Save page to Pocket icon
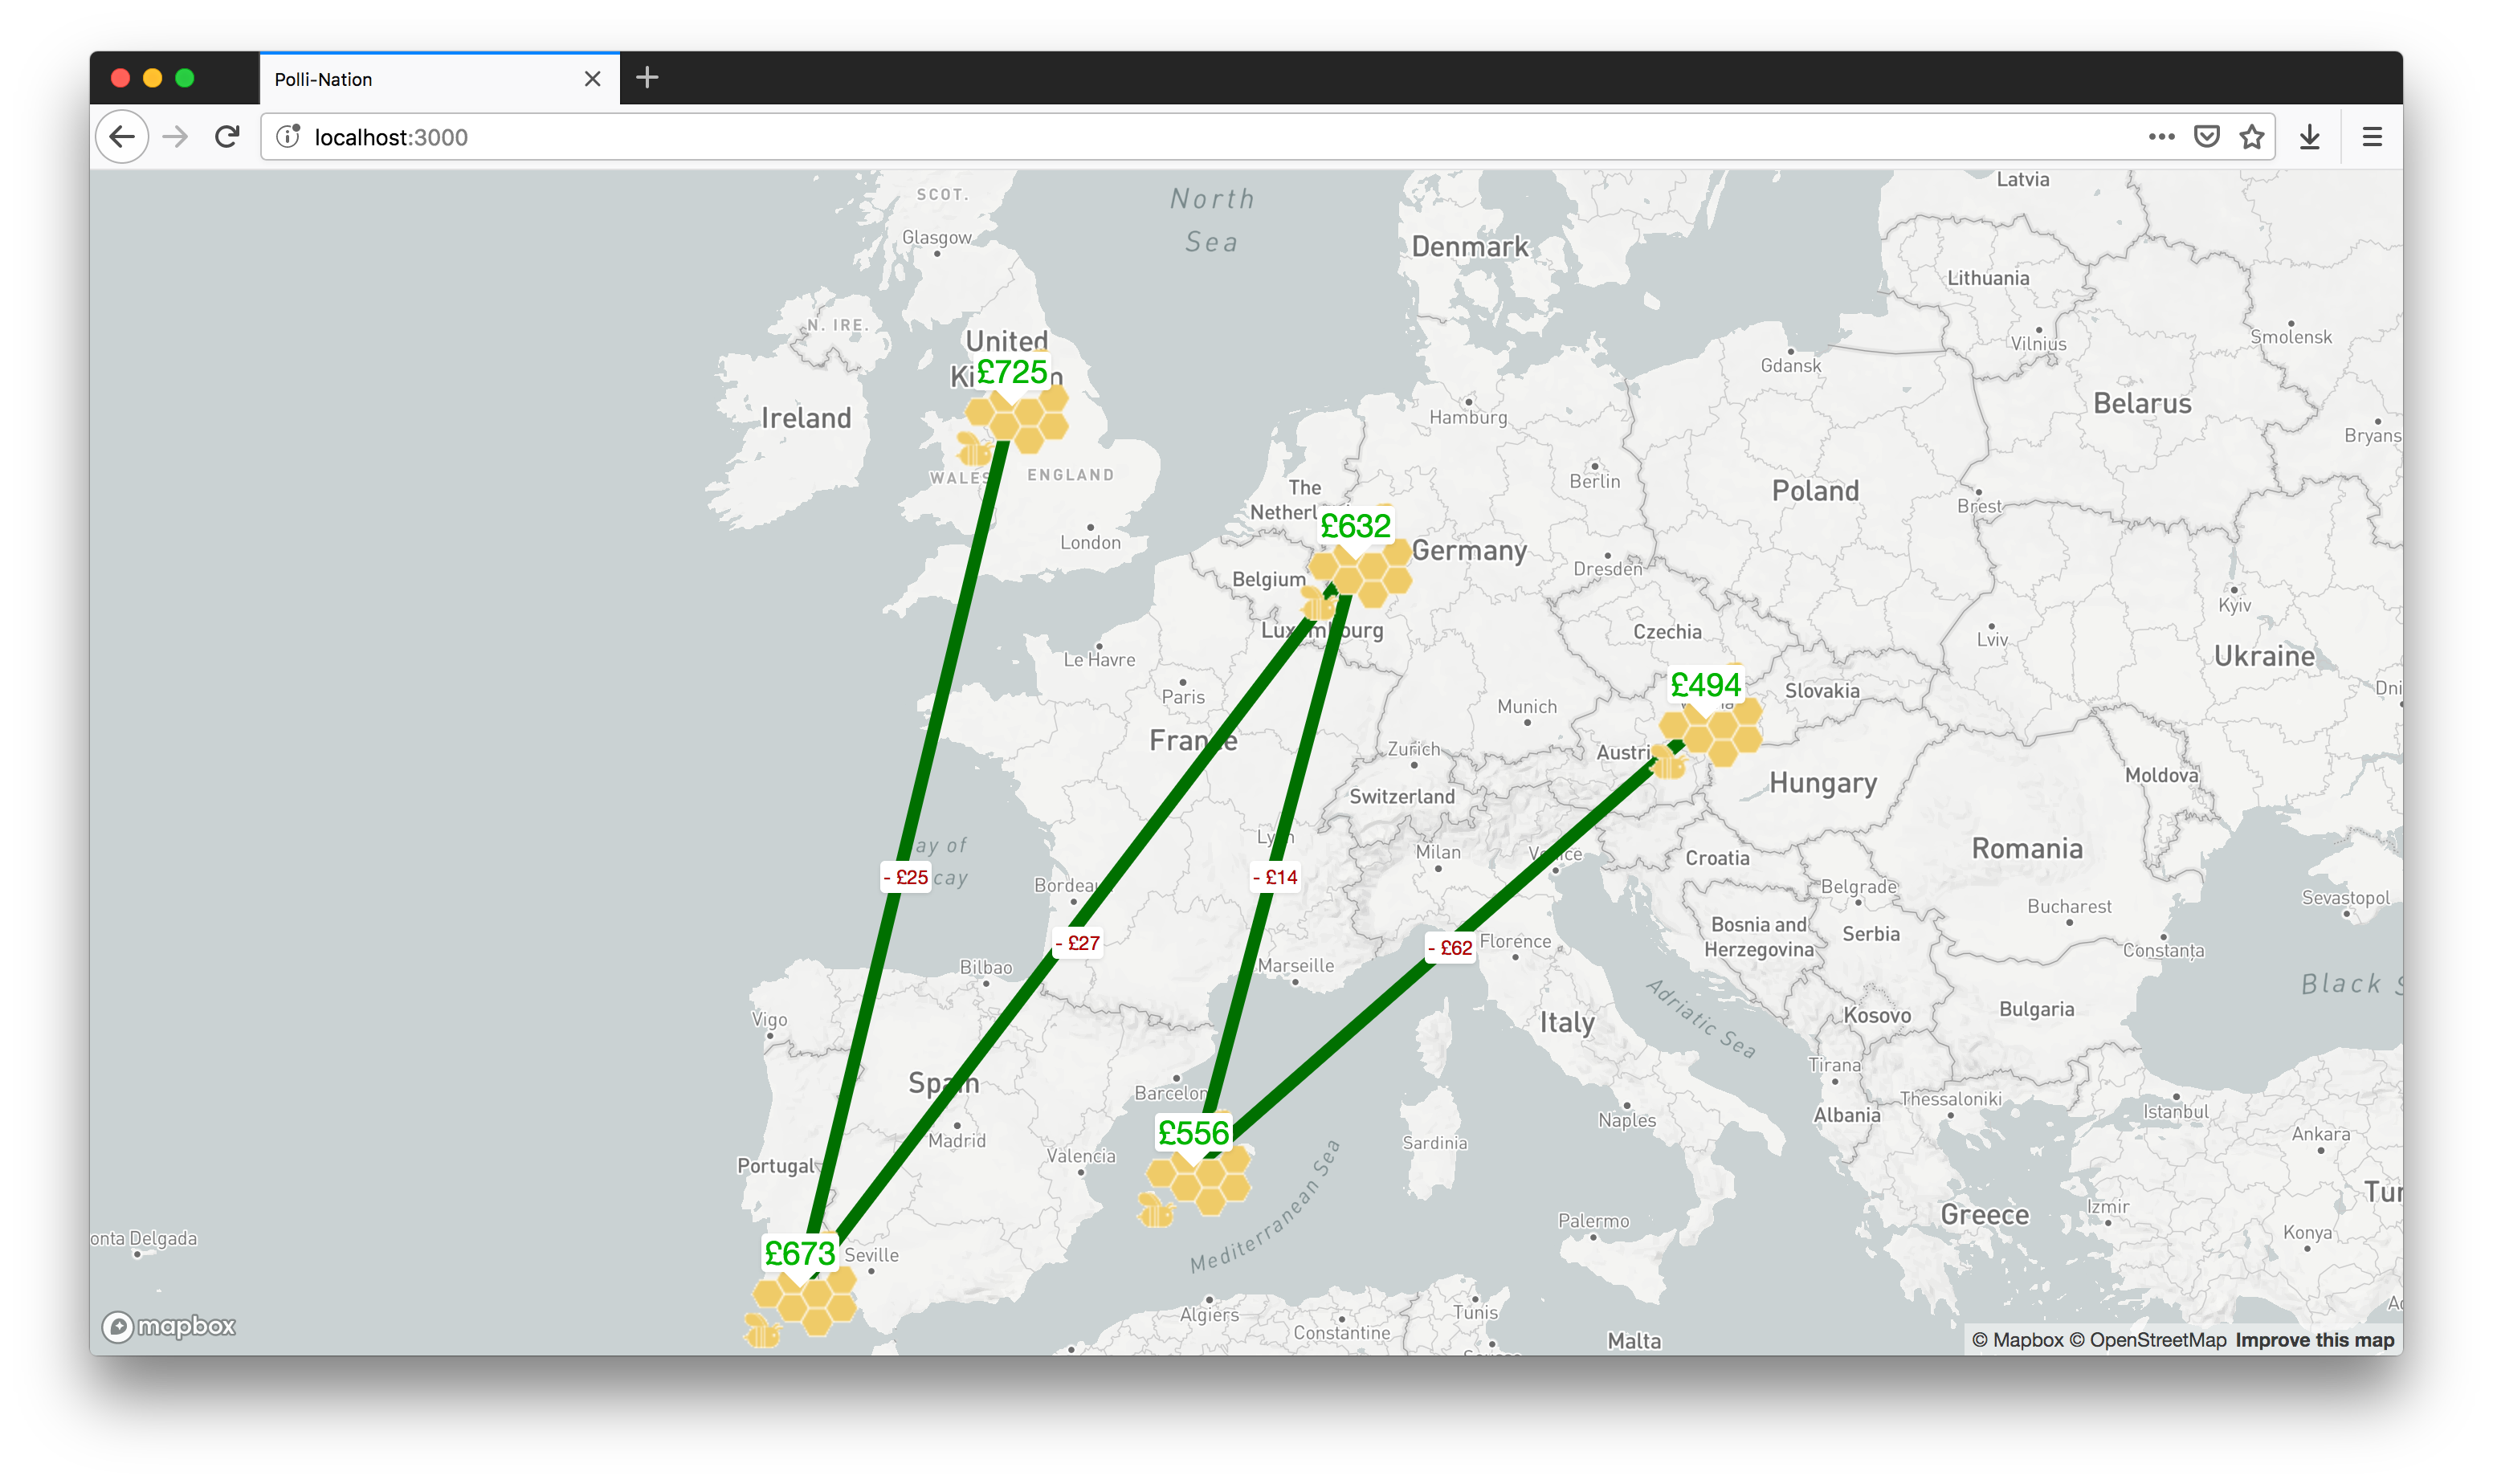Screen dimensions: 2493x1484 pyautogui.click(x=2206, y=137)
